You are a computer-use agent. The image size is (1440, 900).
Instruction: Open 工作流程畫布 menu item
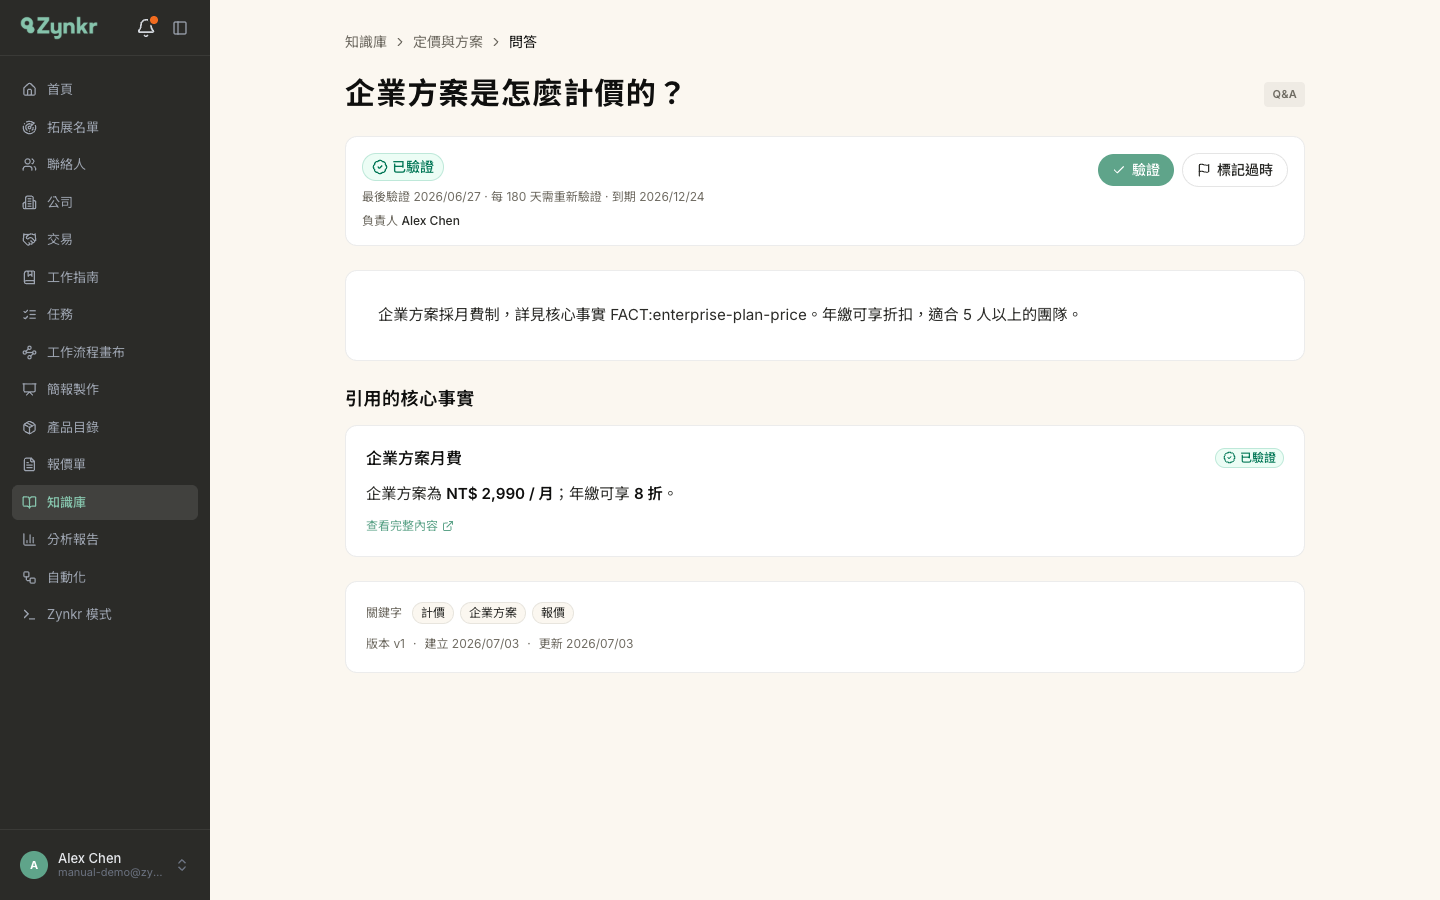(105, 352)
